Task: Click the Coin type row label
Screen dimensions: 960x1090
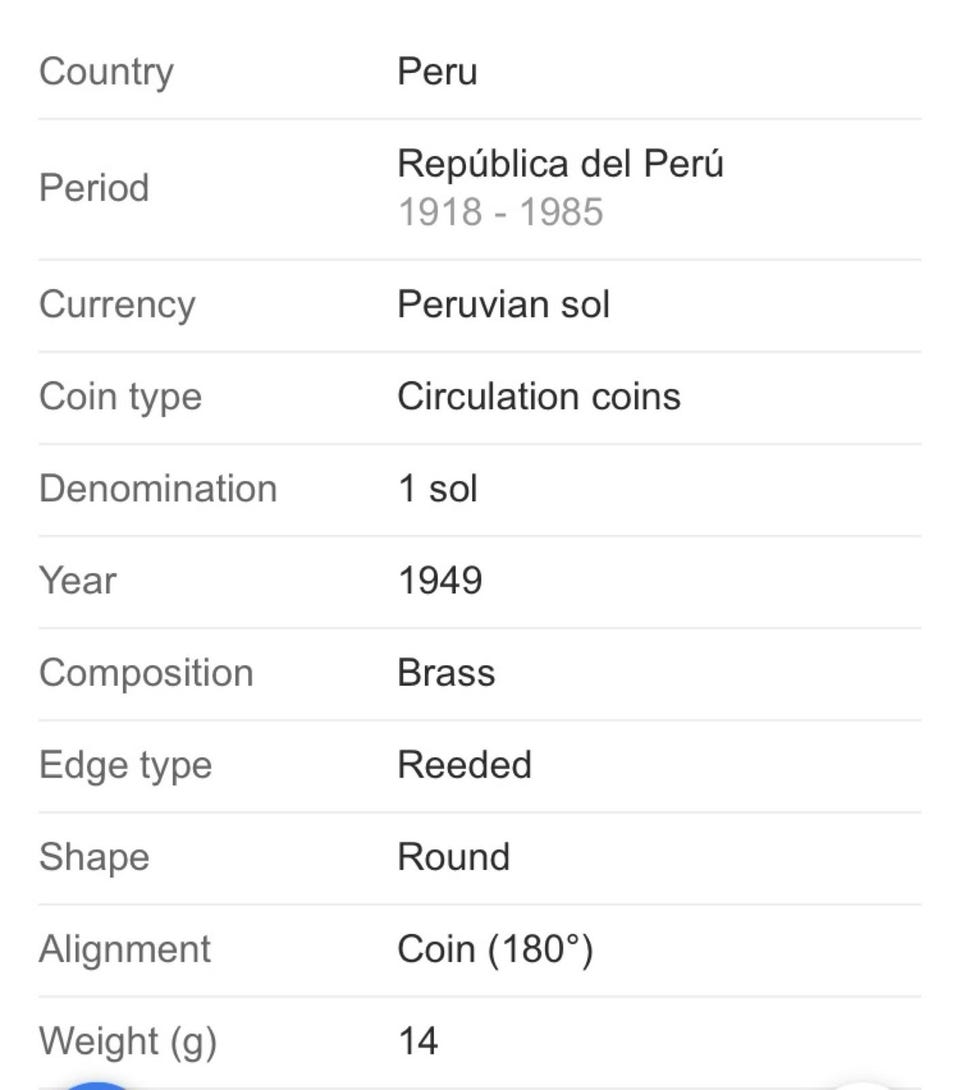Action: (120, 396)
